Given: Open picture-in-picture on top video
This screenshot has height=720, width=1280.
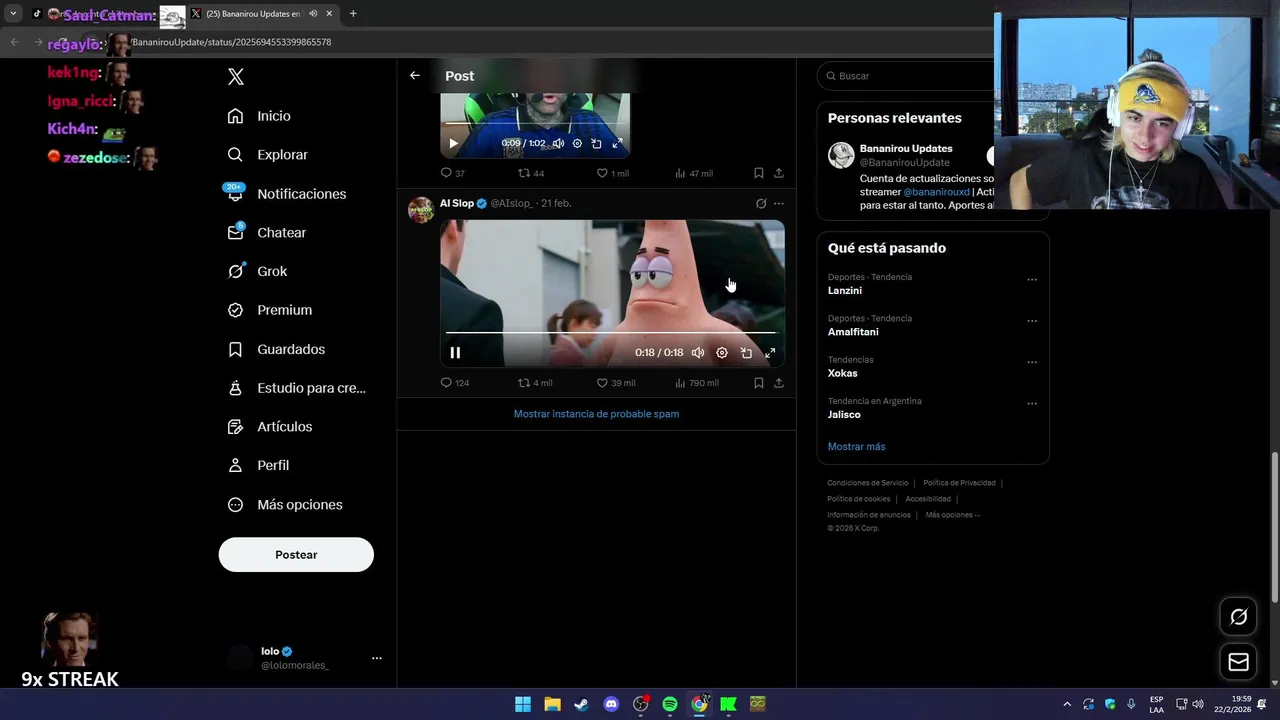Looking at the screenshot, I should click(597, 143).
